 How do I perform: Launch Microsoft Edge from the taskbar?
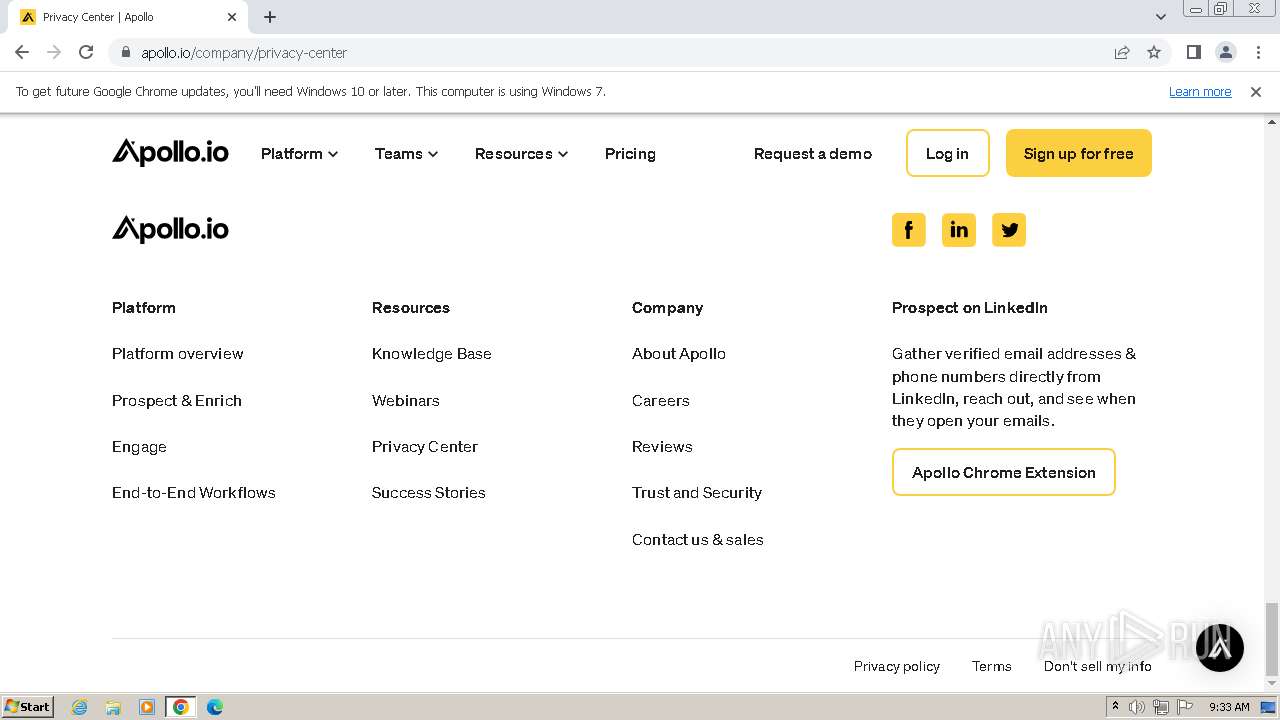[x=215, y=707]
